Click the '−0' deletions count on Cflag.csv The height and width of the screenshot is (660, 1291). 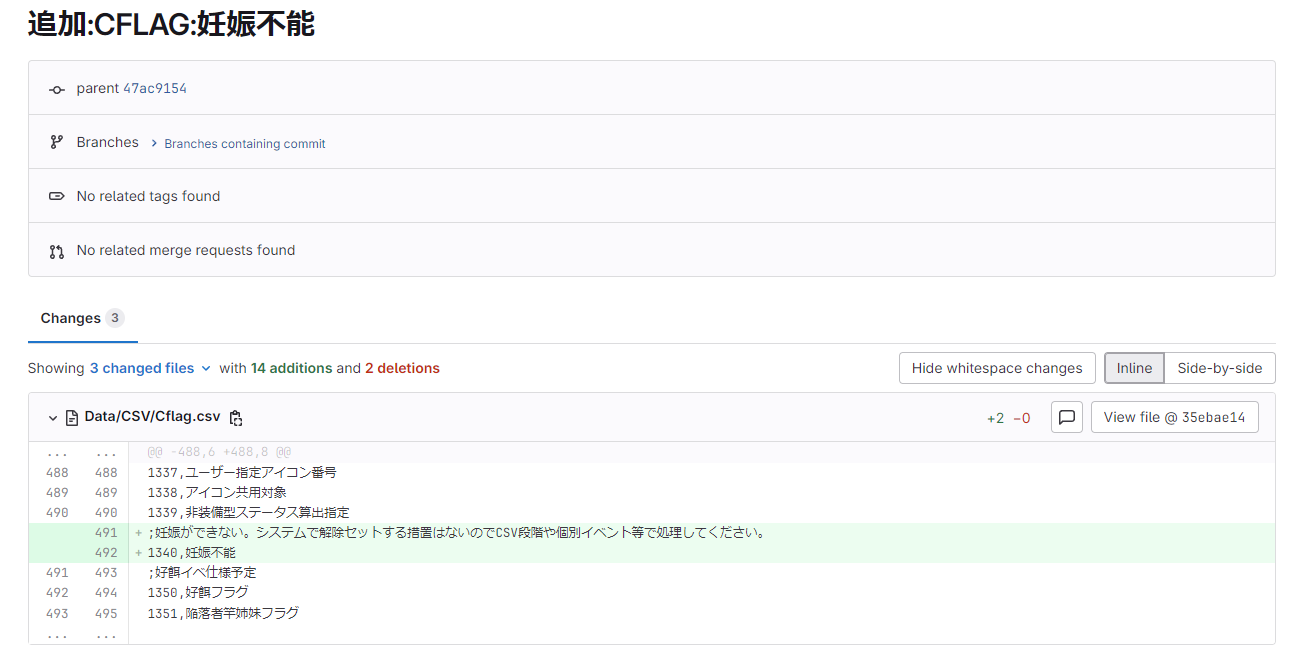(1022, 418)
